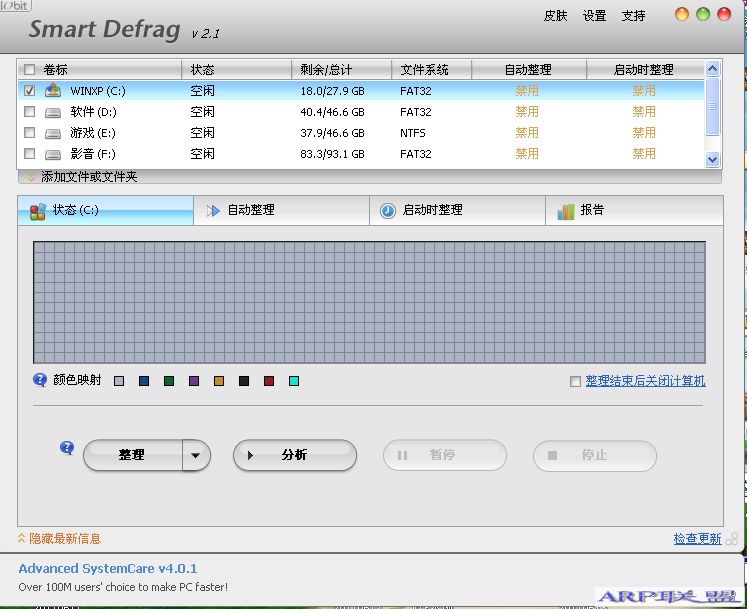Click the 停止 button
Screen dimensions: 747x609
click(595, 455)
